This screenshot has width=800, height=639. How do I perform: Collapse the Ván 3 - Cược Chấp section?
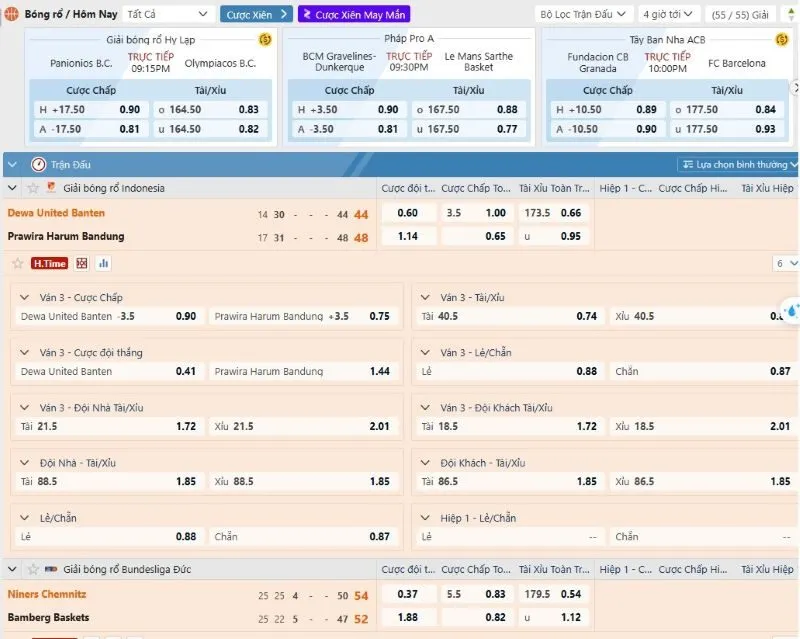click(25, 298)
